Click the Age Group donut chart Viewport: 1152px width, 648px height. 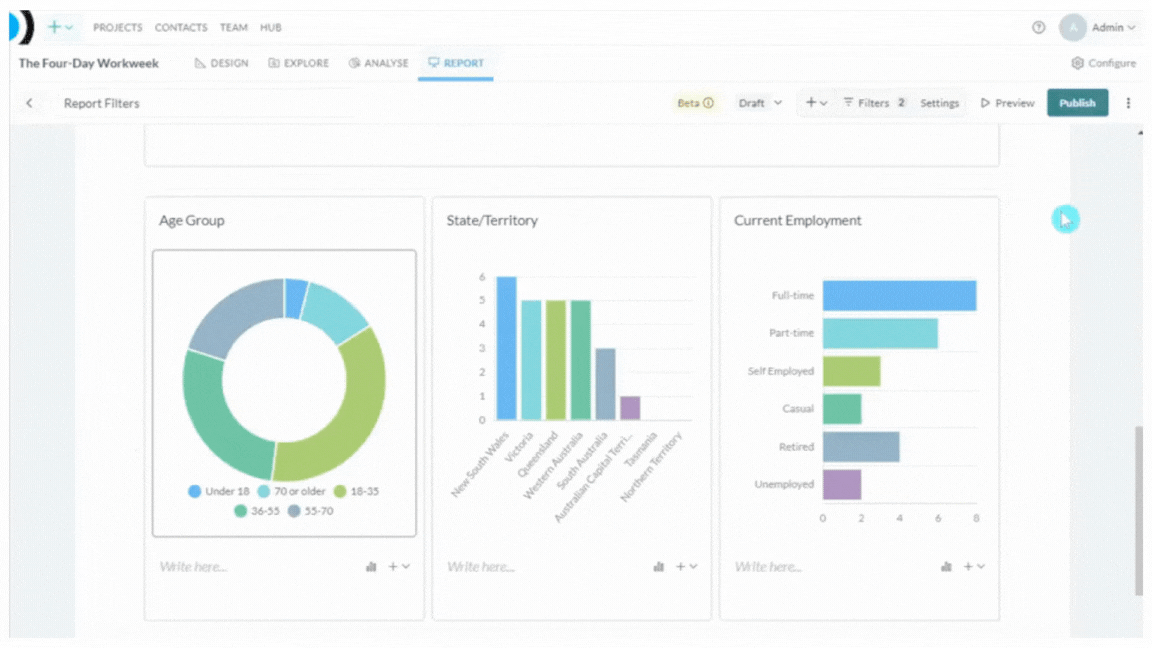(x=284, y=380)
